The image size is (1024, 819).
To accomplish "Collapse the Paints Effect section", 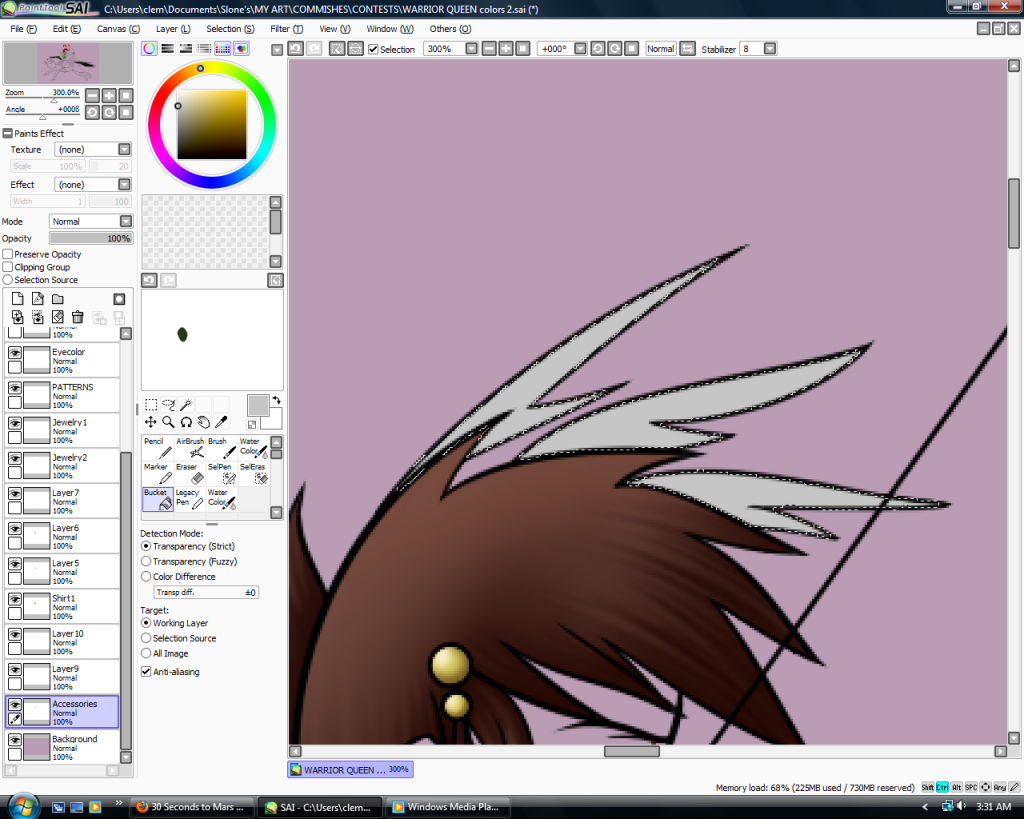I will pos(8,133).
